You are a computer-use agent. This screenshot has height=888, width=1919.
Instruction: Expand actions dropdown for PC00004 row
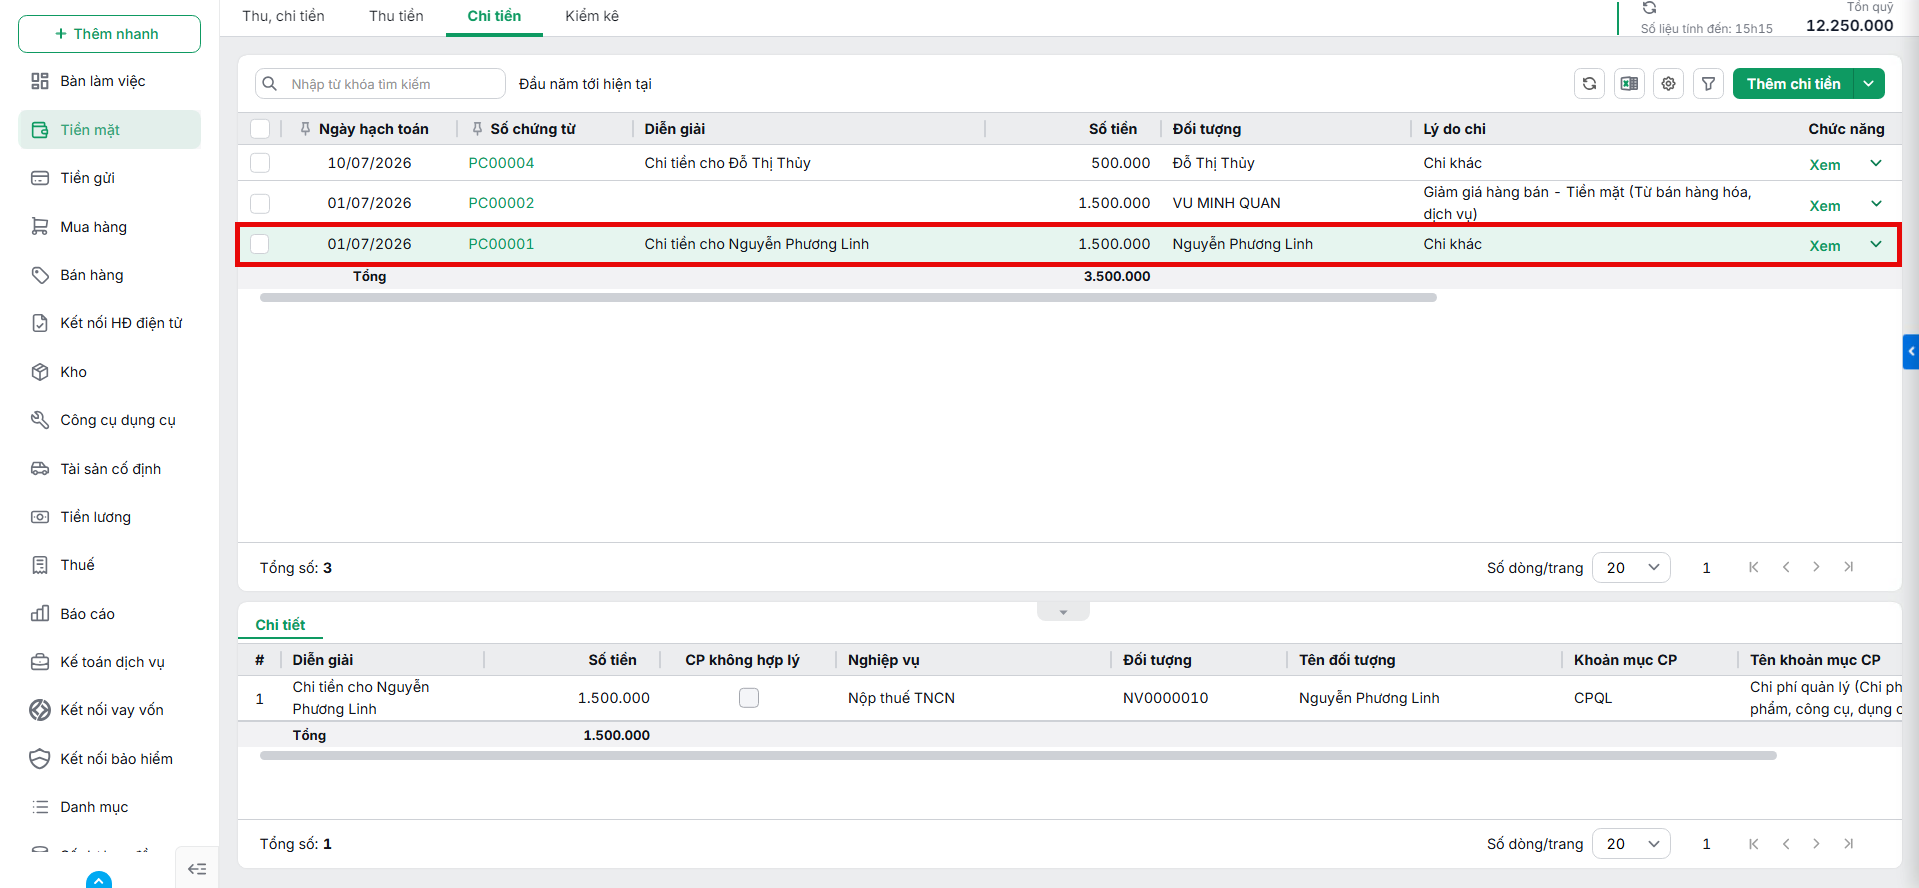pyautogui.click(x=1876, y=164)
